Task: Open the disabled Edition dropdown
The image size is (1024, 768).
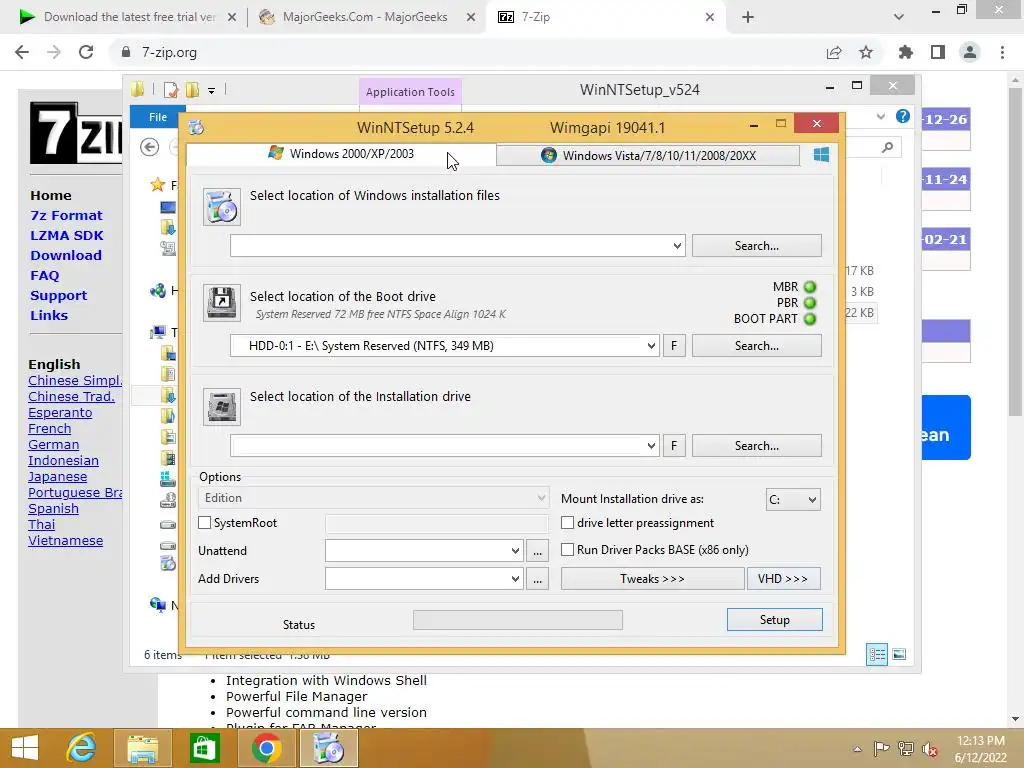Action: [x=373, y=498]
